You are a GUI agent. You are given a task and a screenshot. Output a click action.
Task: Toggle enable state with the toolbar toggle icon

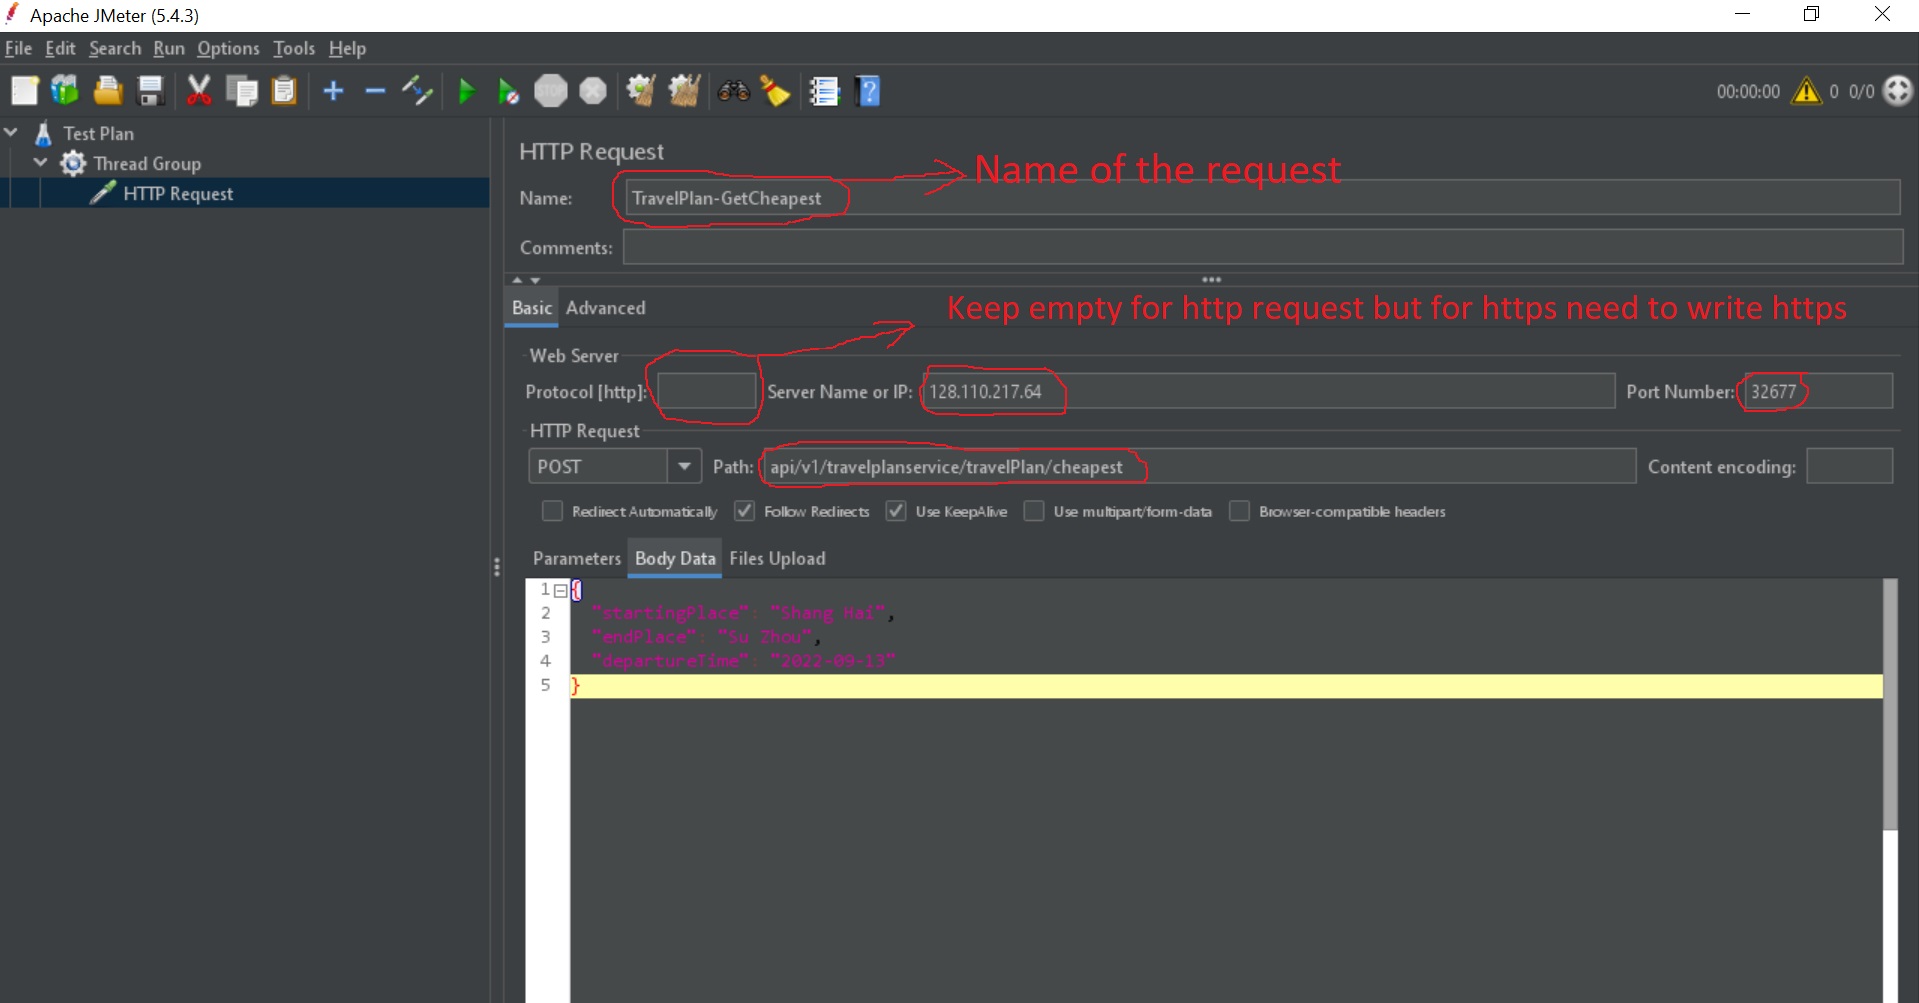pyautogui.click(x=417, y=91)
